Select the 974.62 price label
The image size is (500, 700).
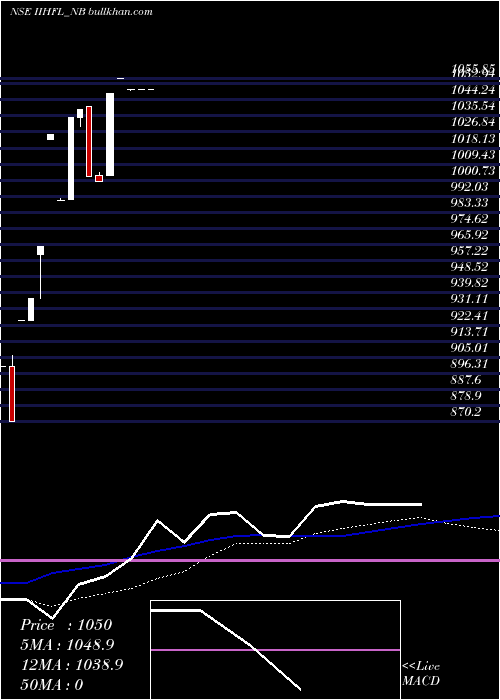[x=469, y=219]
